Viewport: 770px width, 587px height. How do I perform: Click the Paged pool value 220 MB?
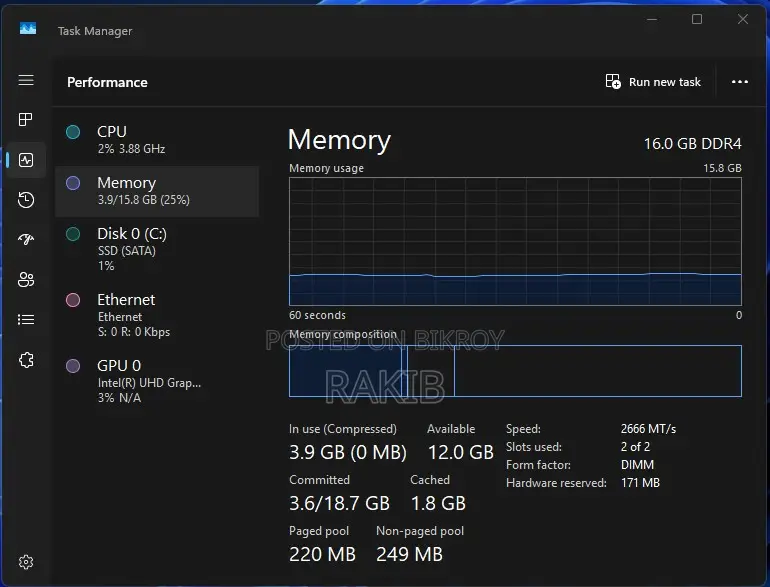[x=322, y=555]
